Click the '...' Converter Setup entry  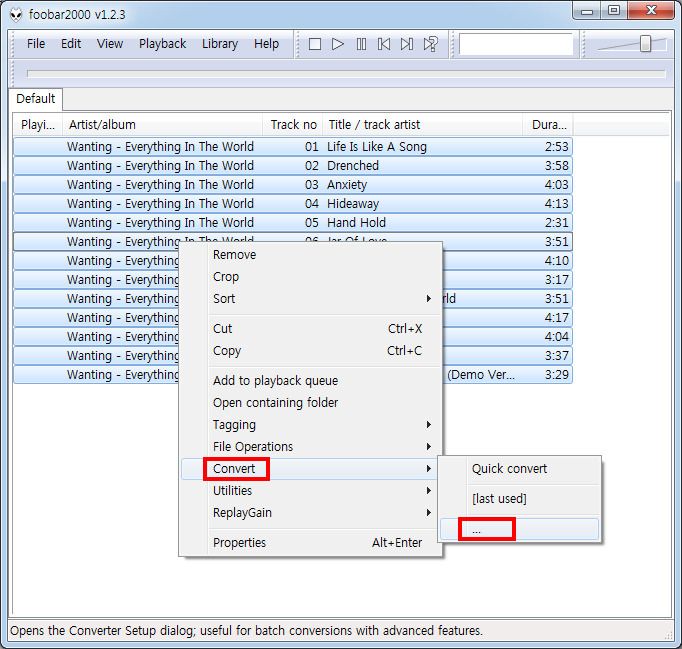point(520,529)
